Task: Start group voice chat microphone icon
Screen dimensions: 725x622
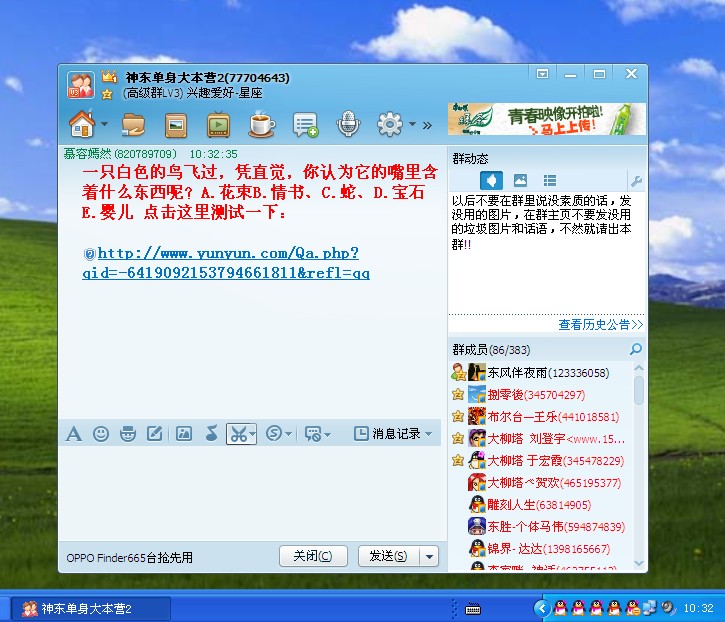Action: pyautogui.click(x=348, y=124)
